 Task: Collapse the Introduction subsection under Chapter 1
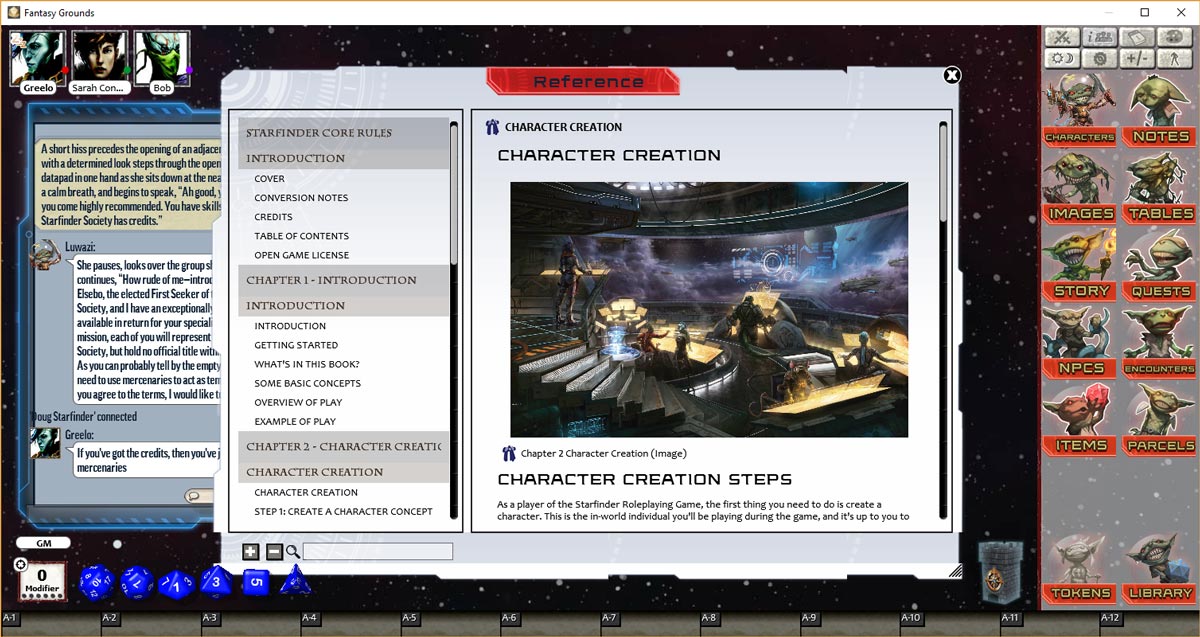[x=343, y=305]
